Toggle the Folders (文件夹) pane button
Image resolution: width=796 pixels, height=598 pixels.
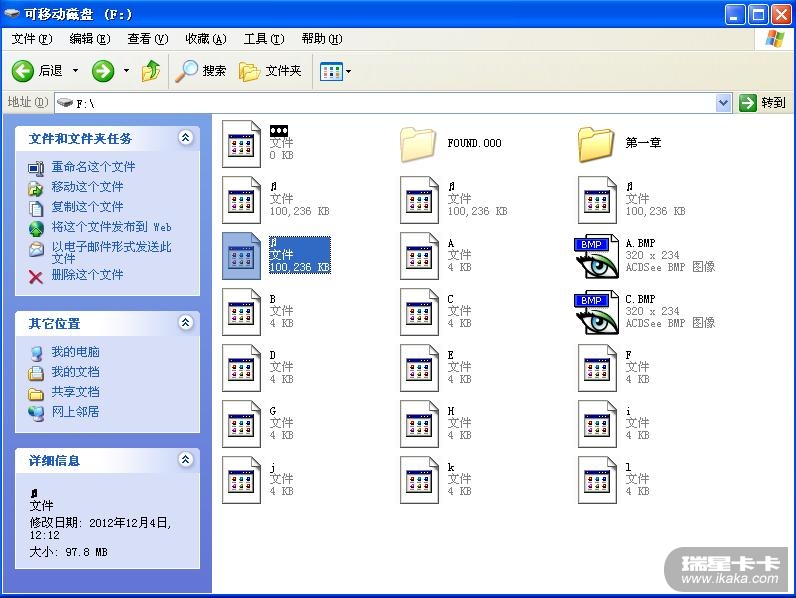coord(270,71)
